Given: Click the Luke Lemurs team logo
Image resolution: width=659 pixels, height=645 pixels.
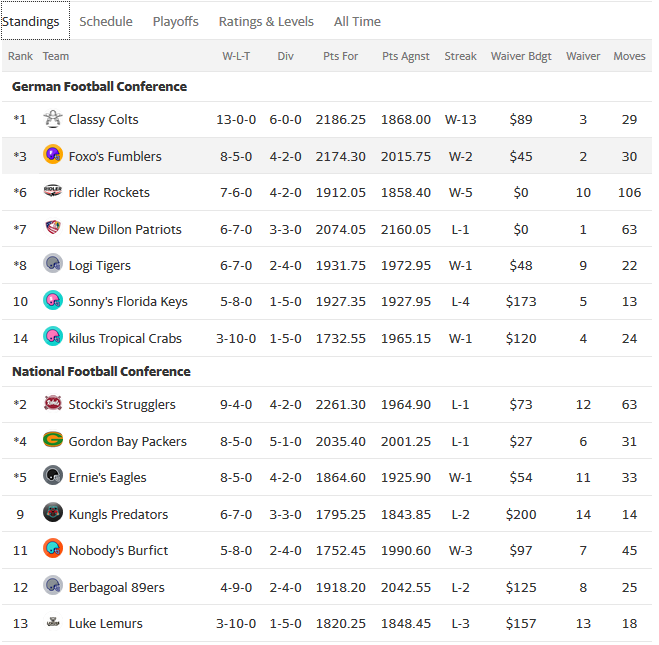Looking at the screenshot, I should click(53, 624).
